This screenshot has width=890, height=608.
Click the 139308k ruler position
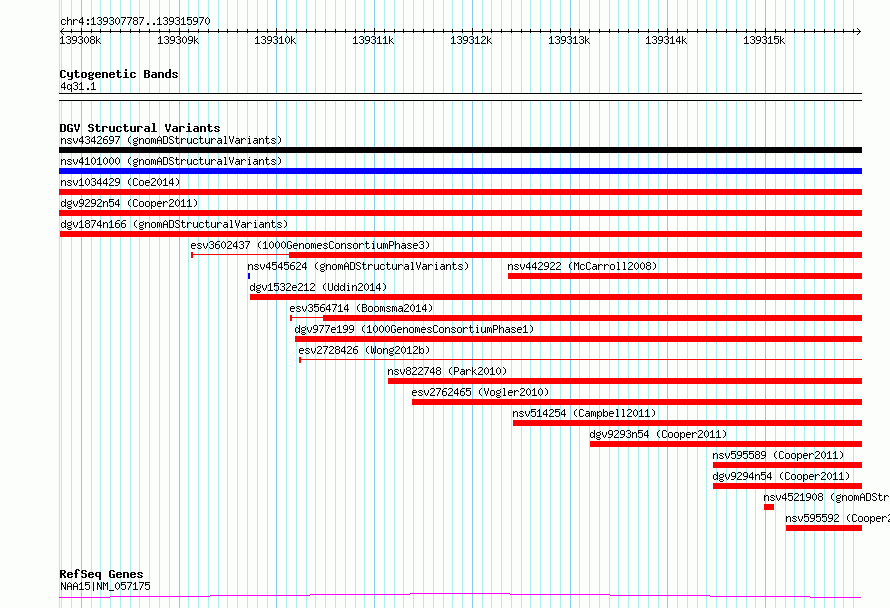coord(80,40)
